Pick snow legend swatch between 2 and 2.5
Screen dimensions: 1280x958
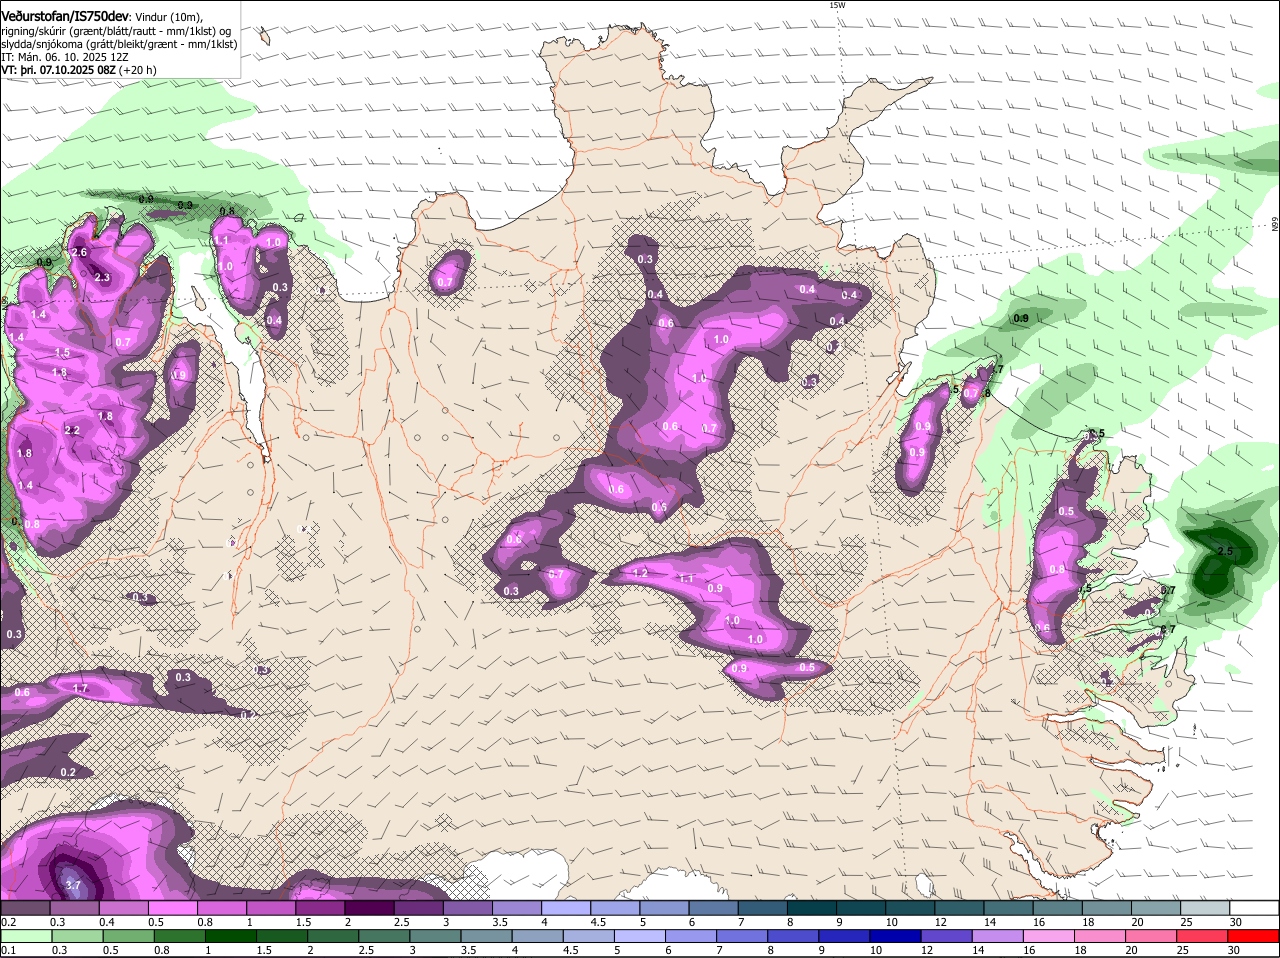click(369, 908)
